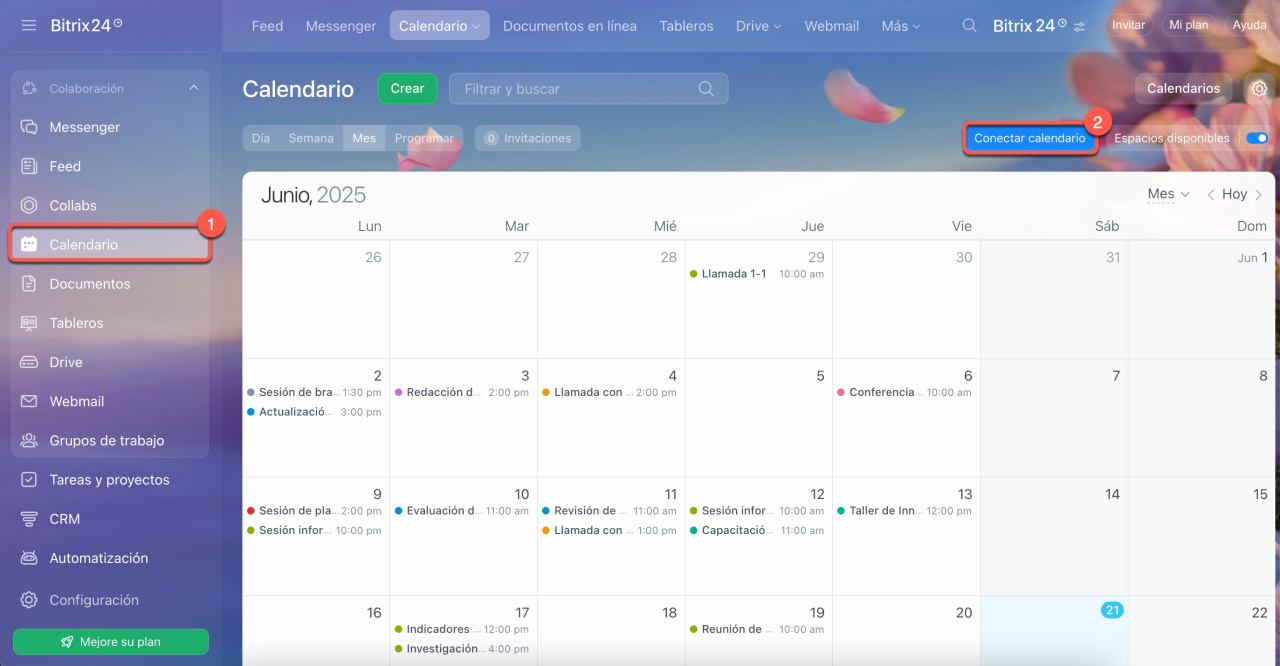
Task: Open Documentos in the left sidebar
Action: pyautogui.click(x=110, y=284)
